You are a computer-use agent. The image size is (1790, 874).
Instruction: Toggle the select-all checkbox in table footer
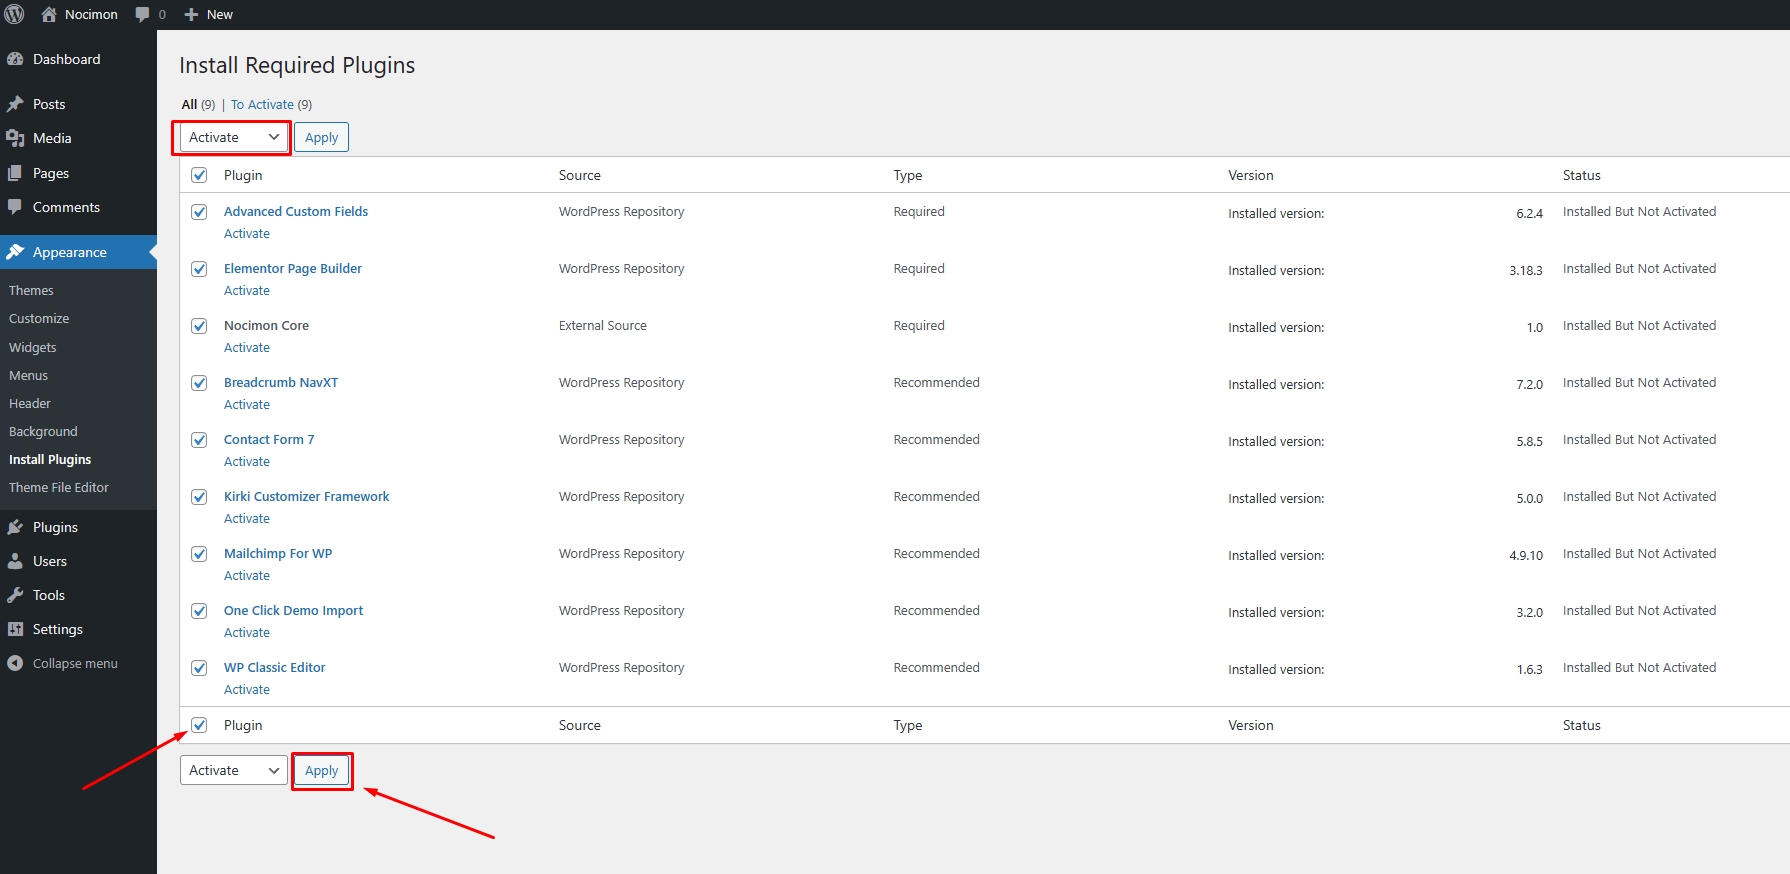point(199,725)
